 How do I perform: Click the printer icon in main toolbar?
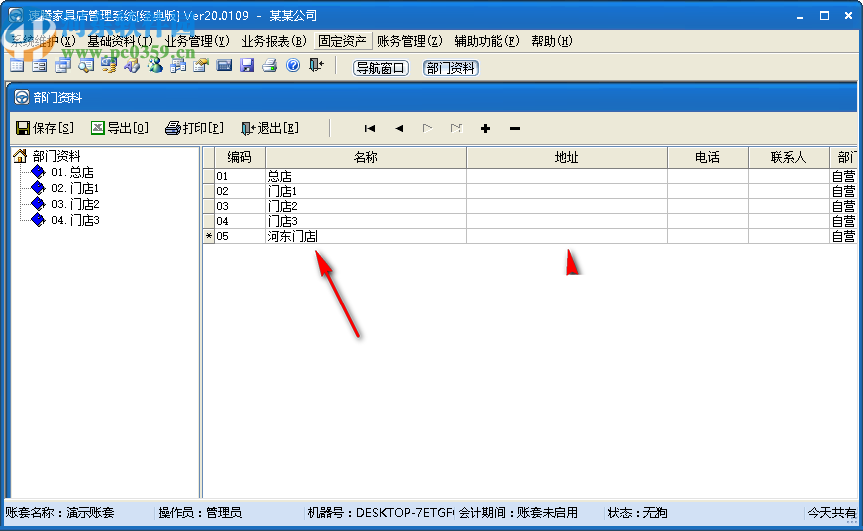[x=270, y=66]
